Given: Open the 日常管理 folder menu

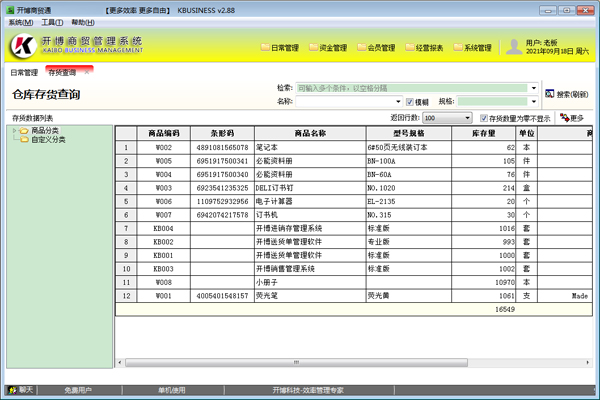Looking at the screenshot, I should point(280,48).
